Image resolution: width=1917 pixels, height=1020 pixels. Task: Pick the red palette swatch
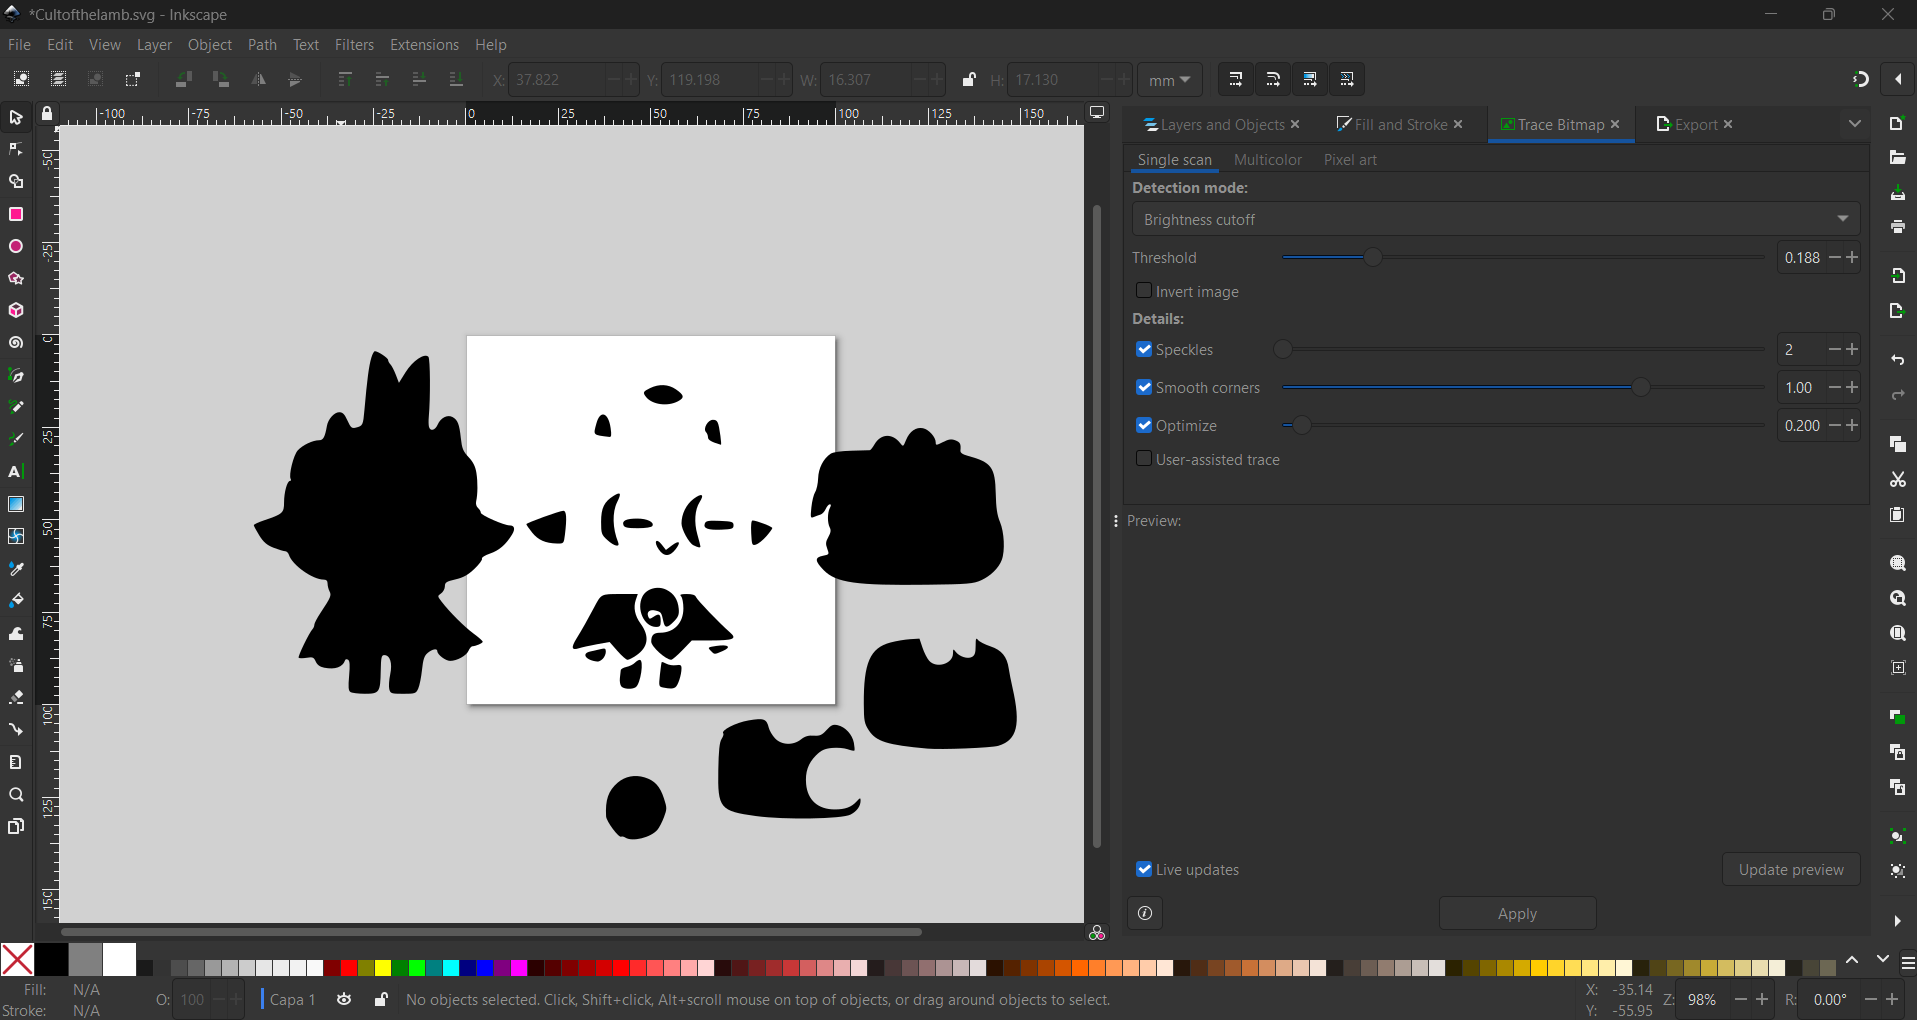[349, 967]
